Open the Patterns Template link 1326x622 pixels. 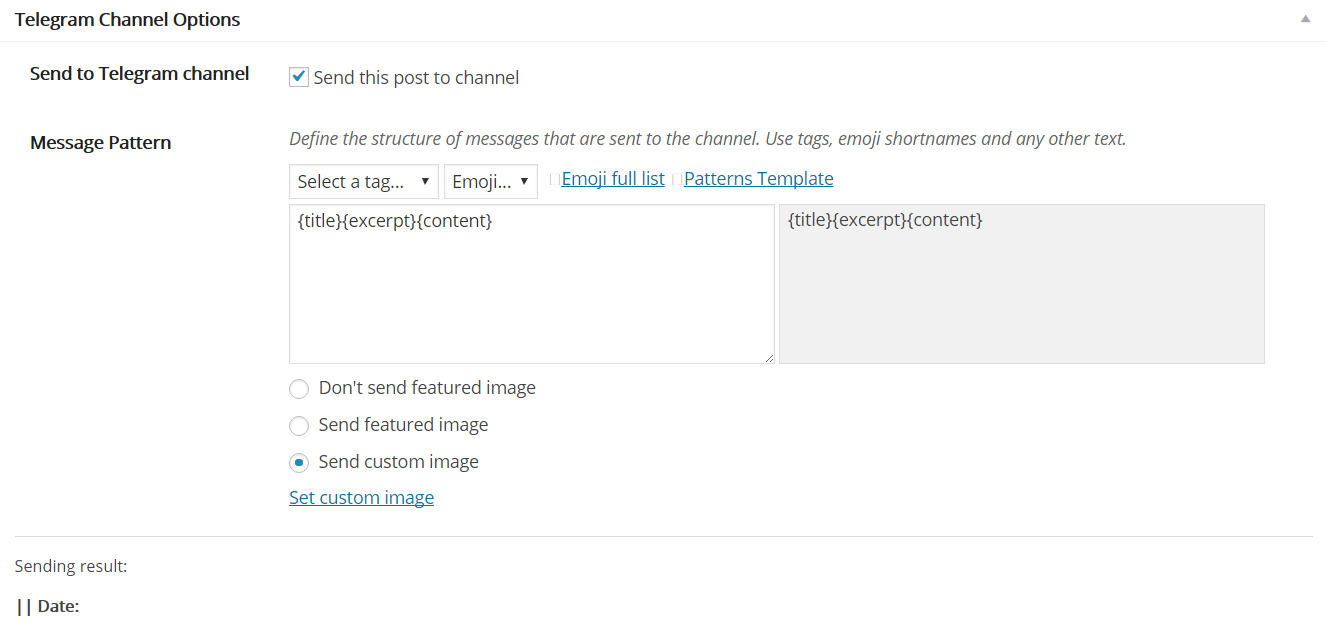pyautogui.click(x=759, y=179)
